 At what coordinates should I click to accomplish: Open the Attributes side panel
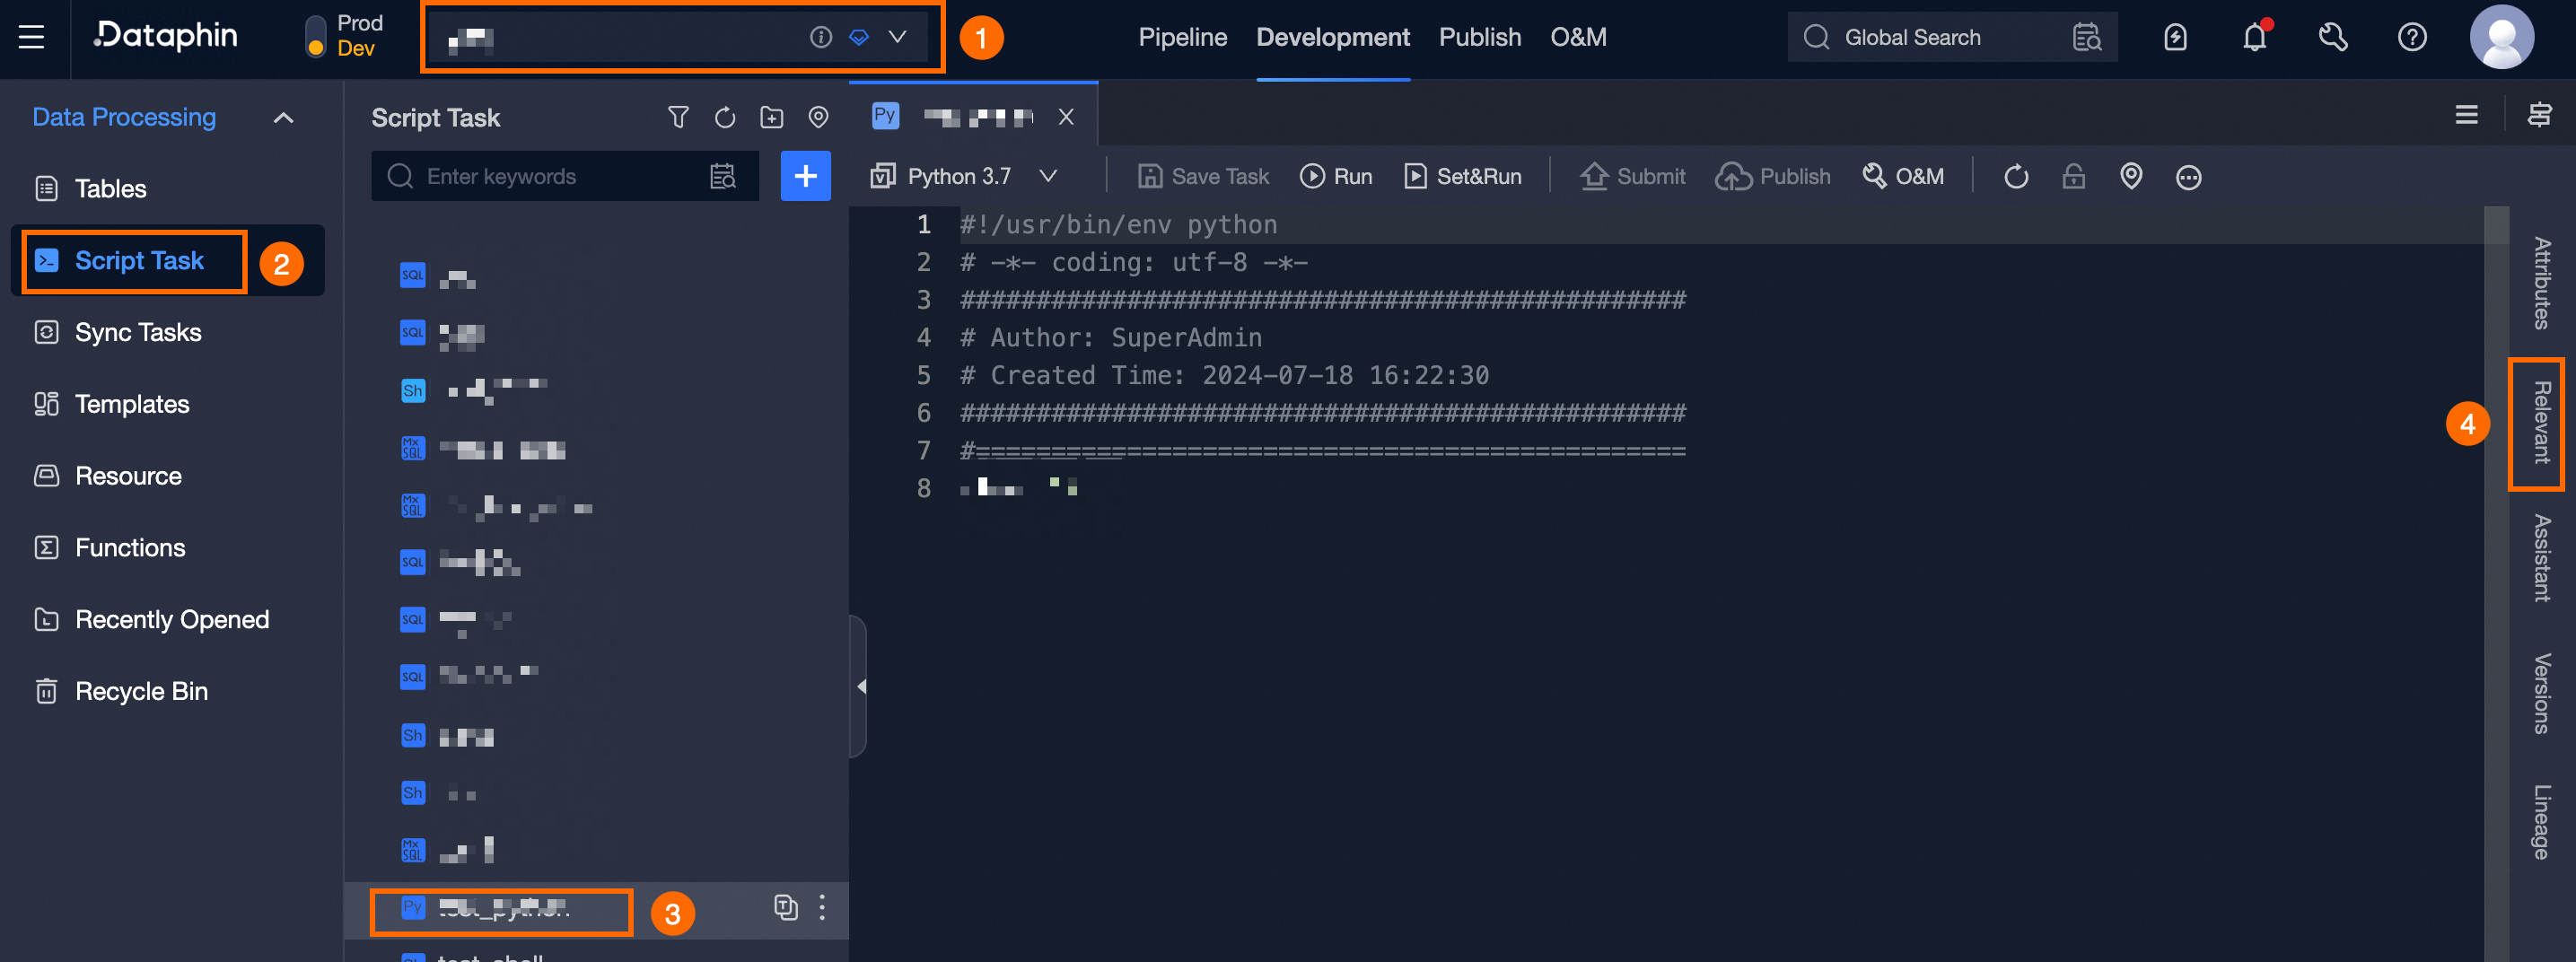coord(2541,283)
